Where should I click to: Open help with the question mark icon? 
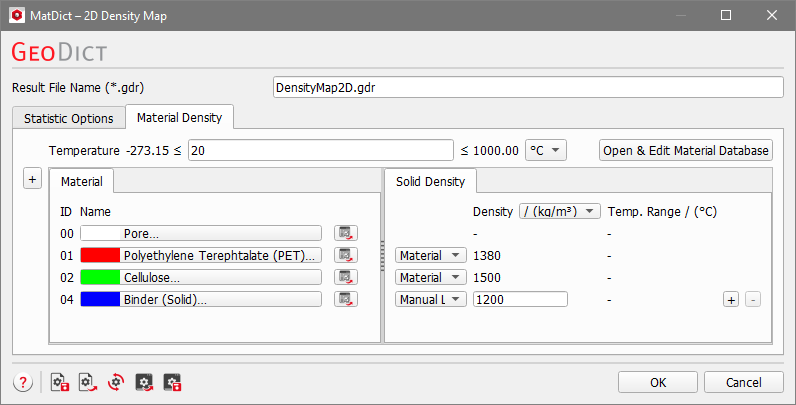tap(23, 382)
